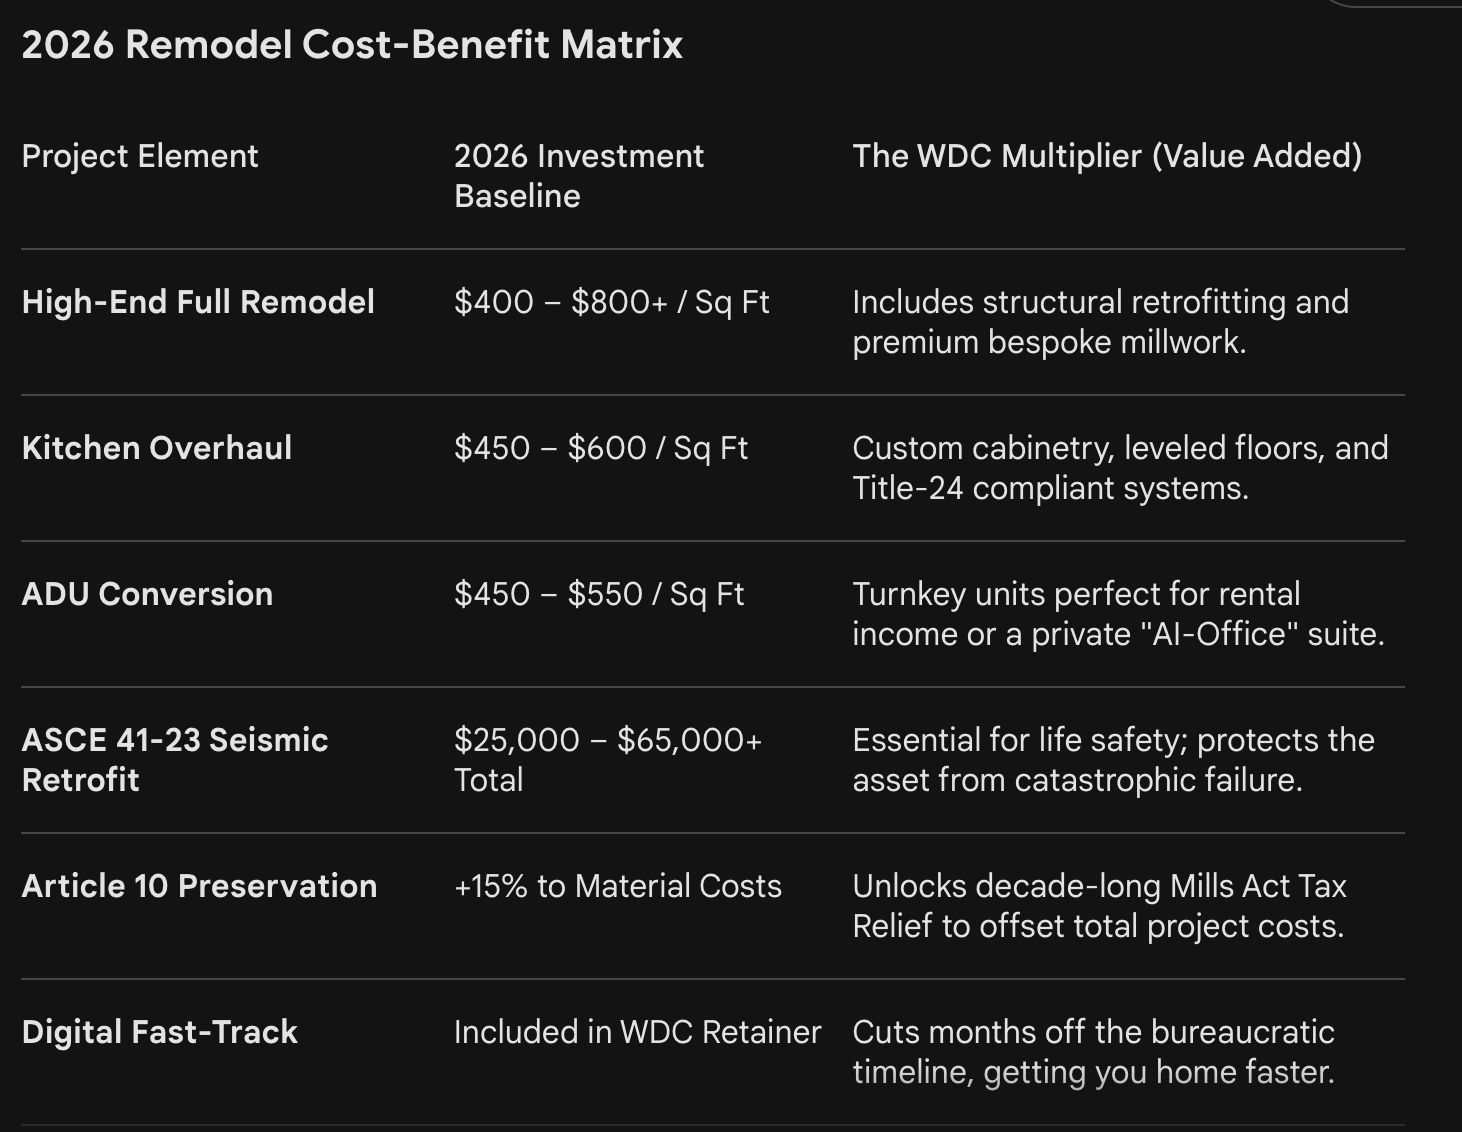Click the "Included in WDC Retainer" cell
The image size is (1462, 1132).
pos(637,1032)
